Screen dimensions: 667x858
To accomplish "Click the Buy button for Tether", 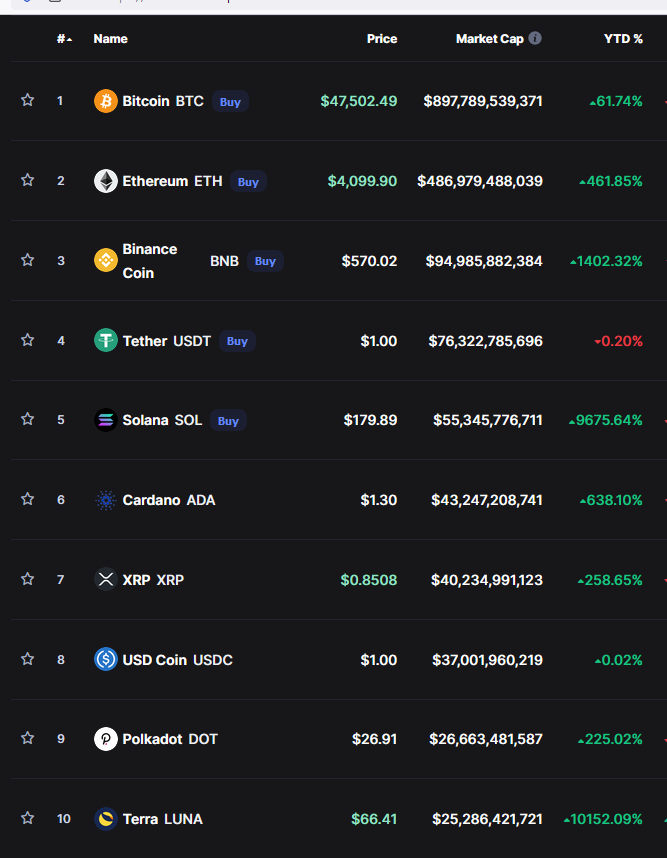I will tap(237, 341).
